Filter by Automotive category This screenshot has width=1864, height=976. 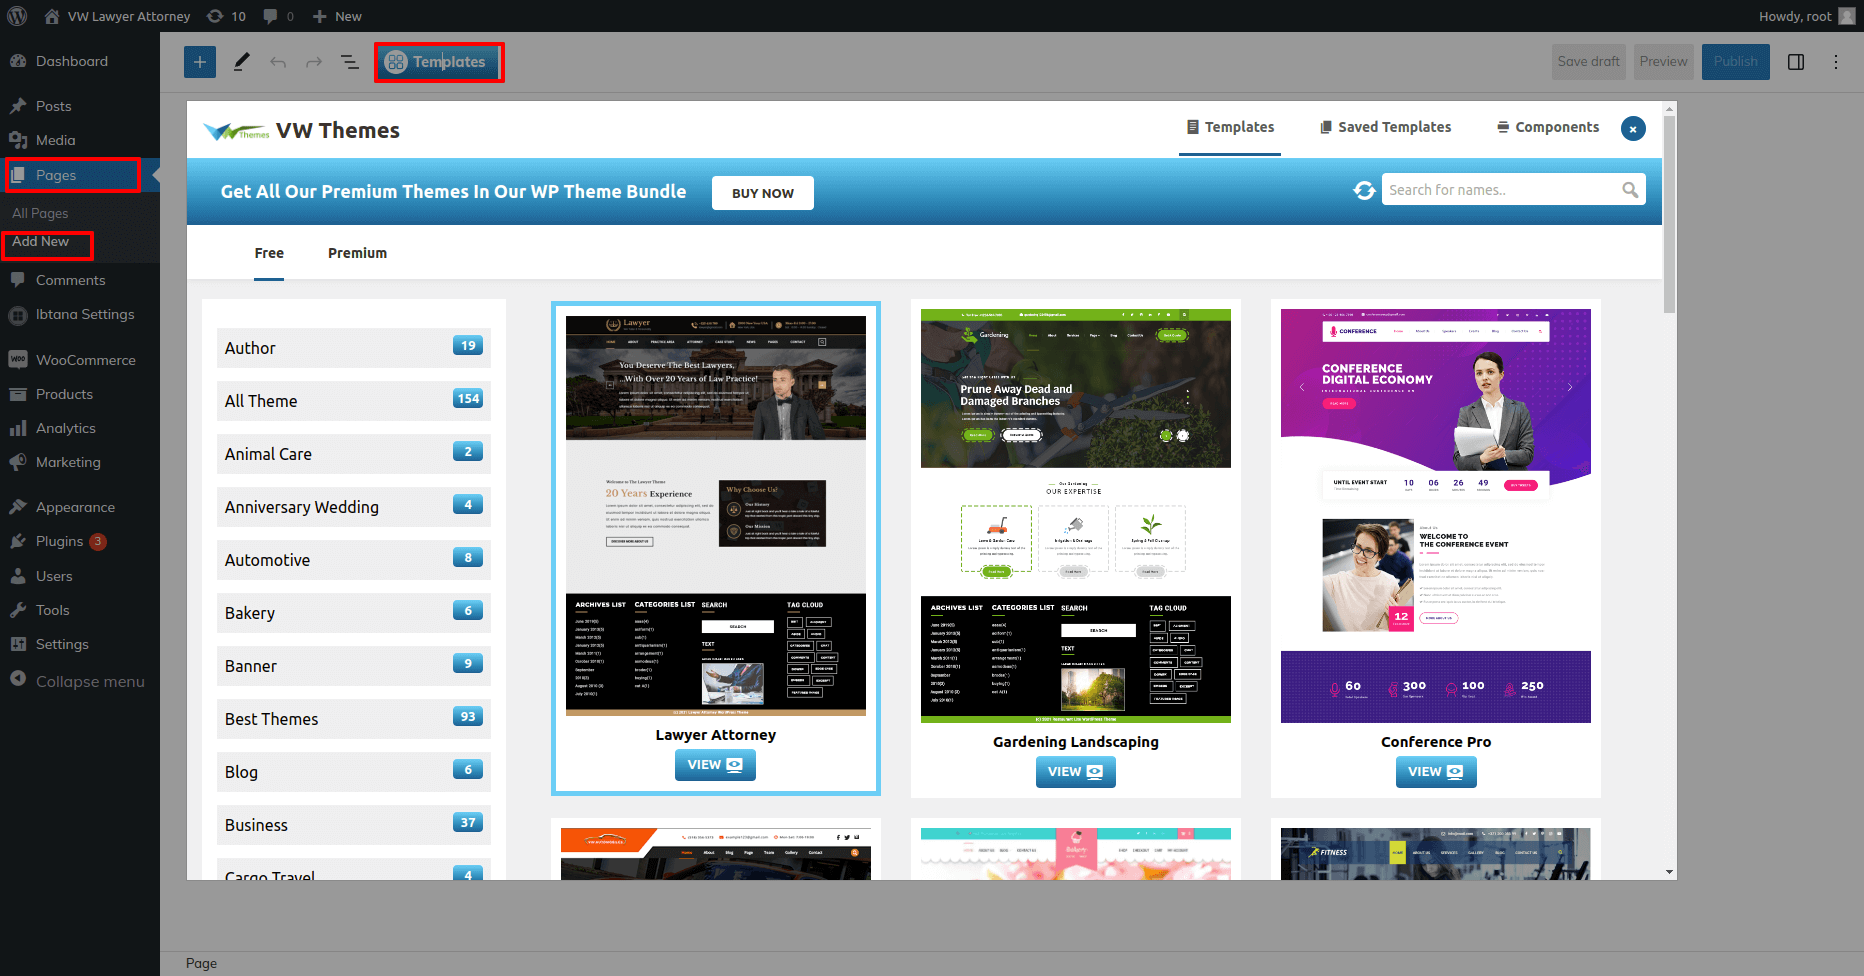pyautogui.click(x=354, y=560)
